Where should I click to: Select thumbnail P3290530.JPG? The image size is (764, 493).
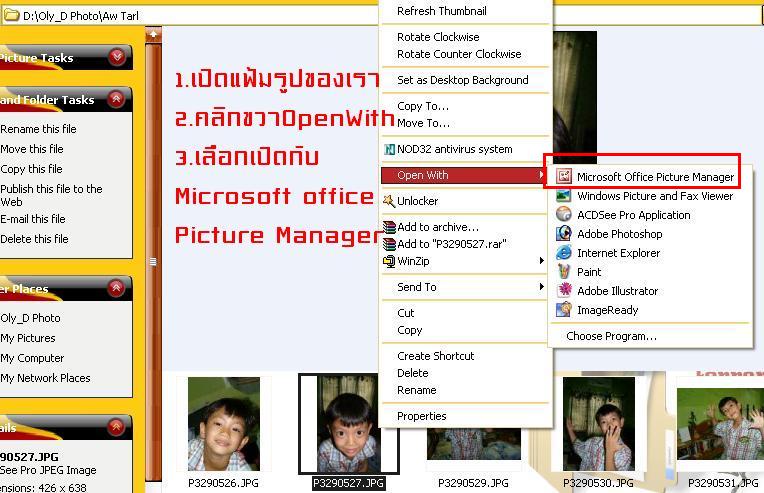(x=599, y=424)
